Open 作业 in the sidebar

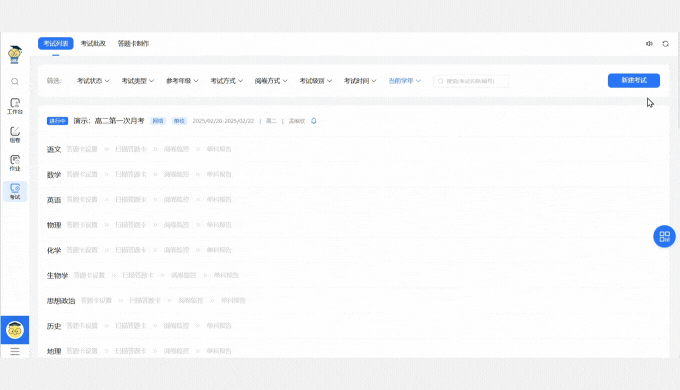(x=15, y=163)
